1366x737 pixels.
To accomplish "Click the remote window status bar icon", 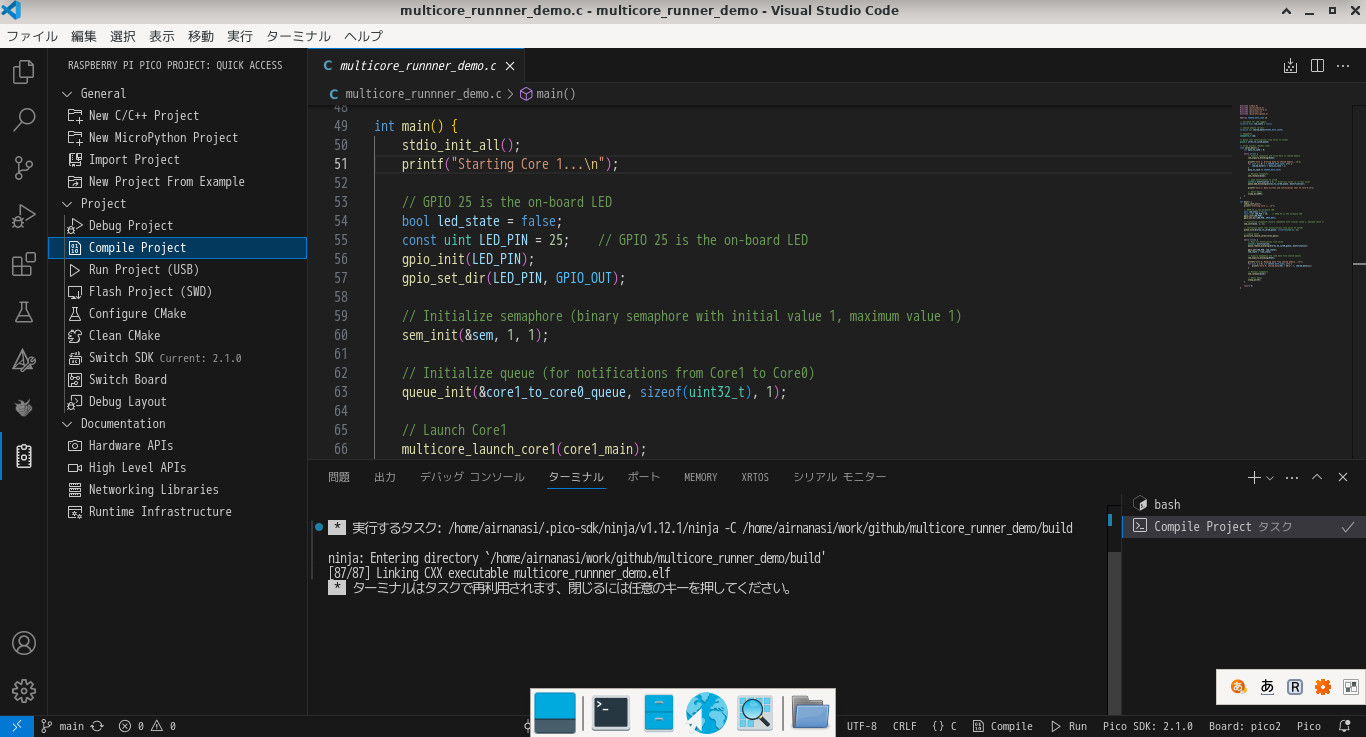I will point(17,726).
